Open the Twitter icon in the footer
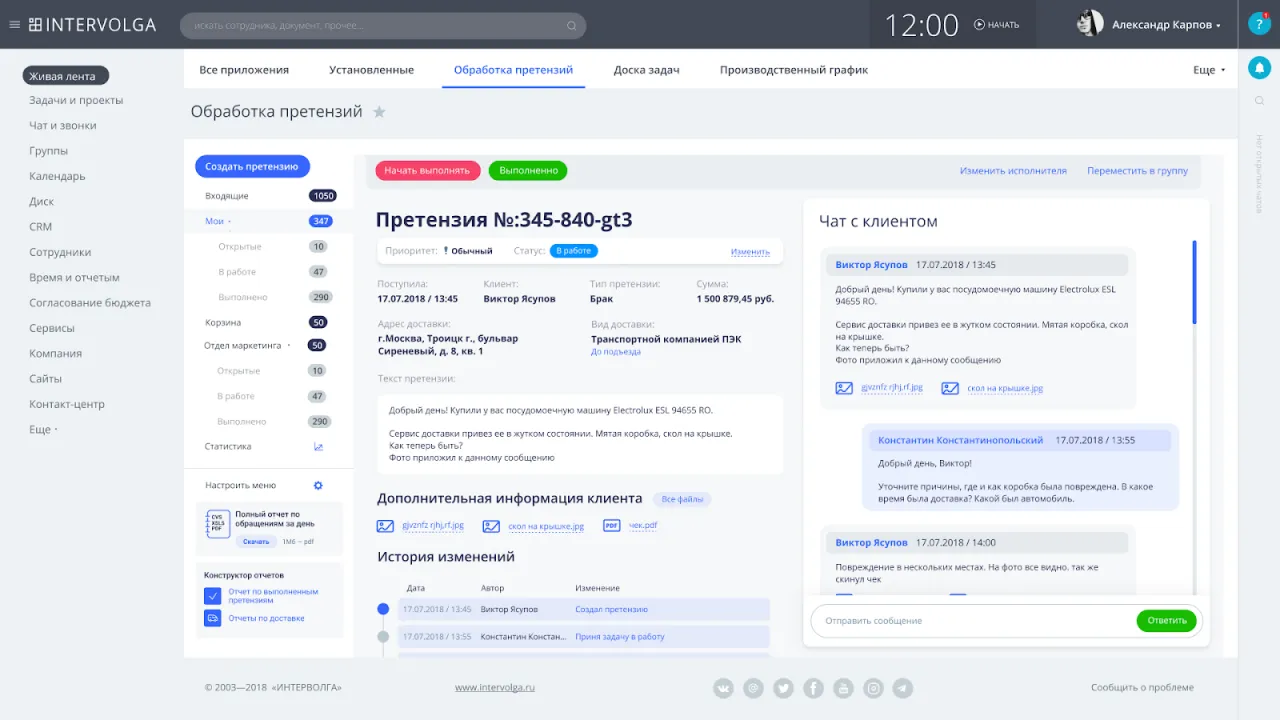The height and width of the screenshot is (720, 1280). click(x=783, y=688)
